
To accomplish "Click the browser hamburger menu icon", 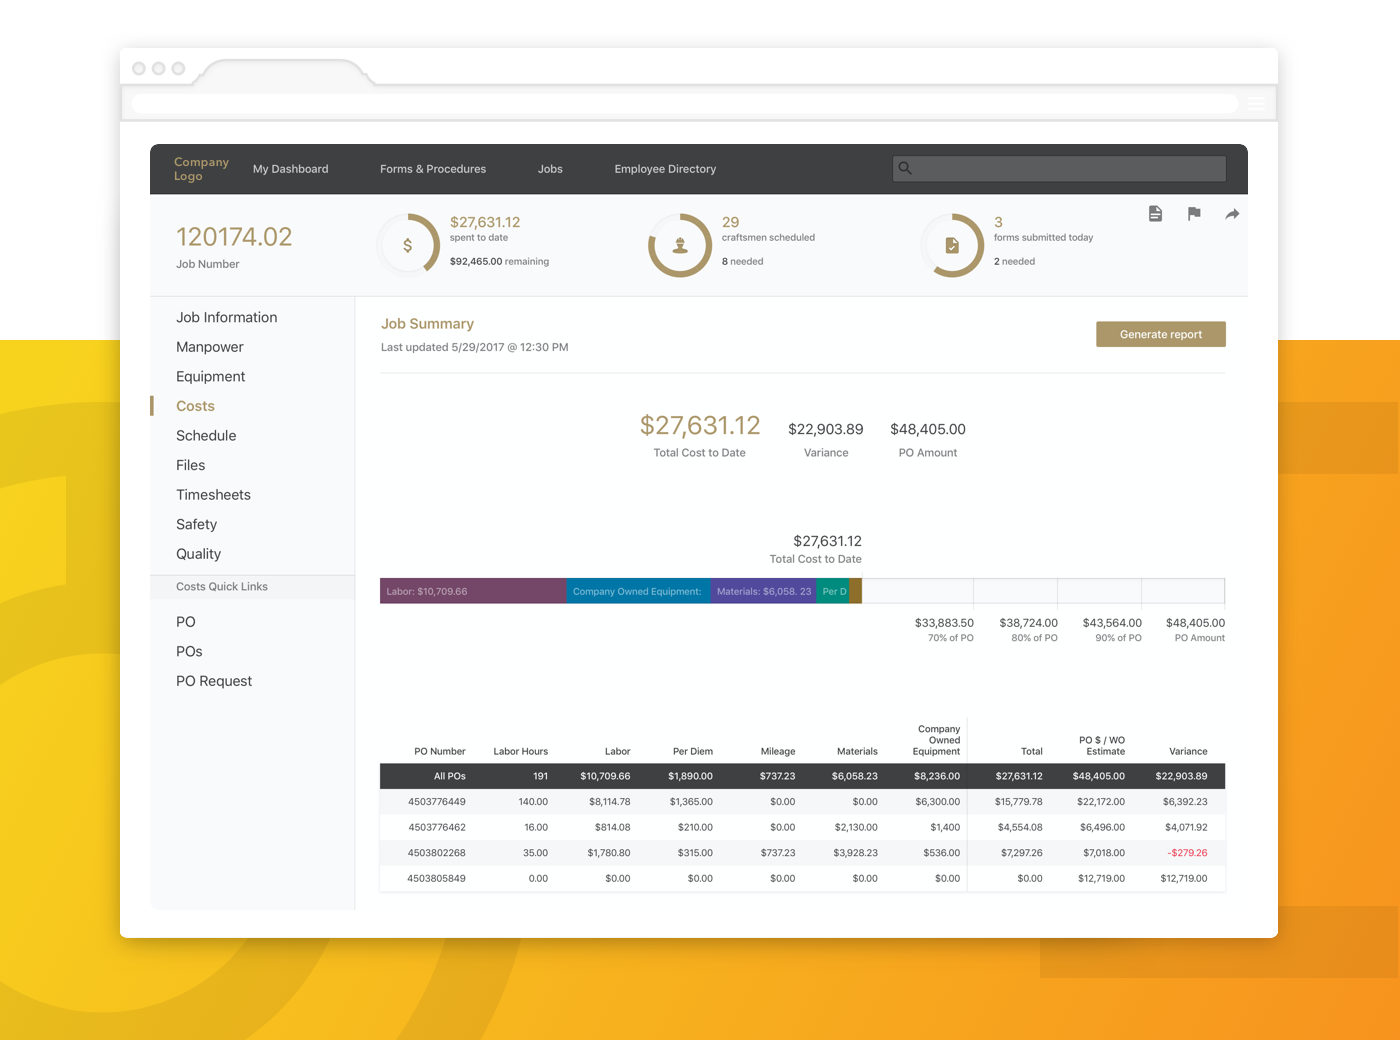I will (1256, 103).
